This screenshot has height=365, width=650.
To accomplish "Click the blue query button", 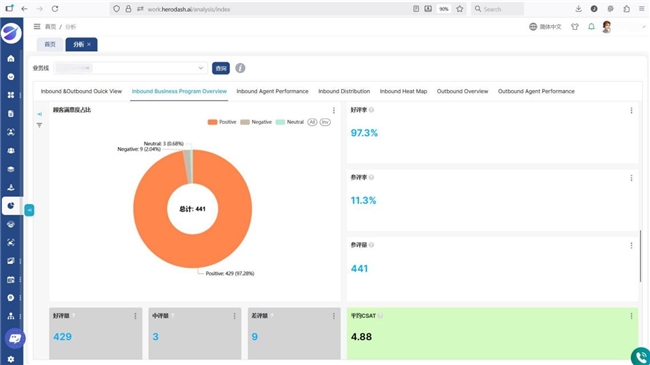I will click(221, 68).
